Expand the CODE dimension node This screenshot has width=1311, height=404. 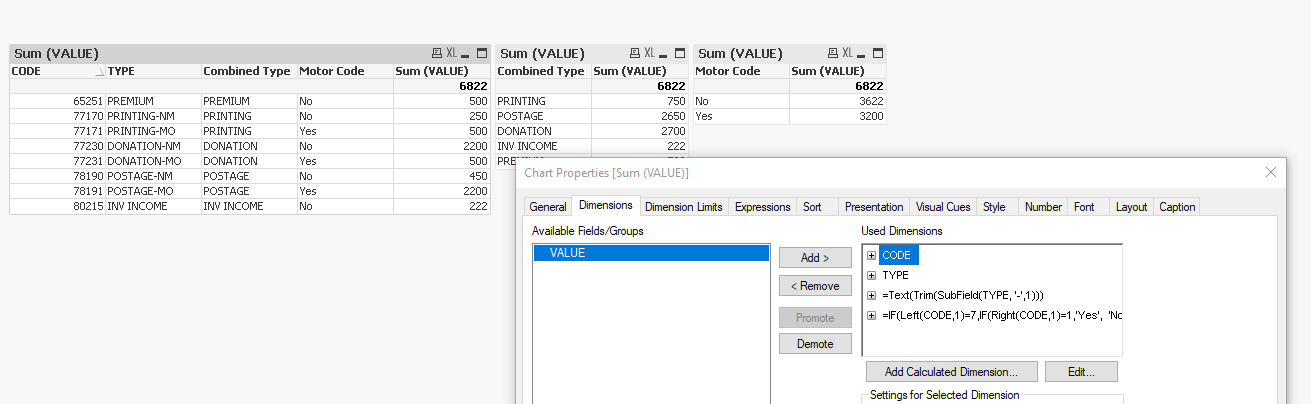871,255
